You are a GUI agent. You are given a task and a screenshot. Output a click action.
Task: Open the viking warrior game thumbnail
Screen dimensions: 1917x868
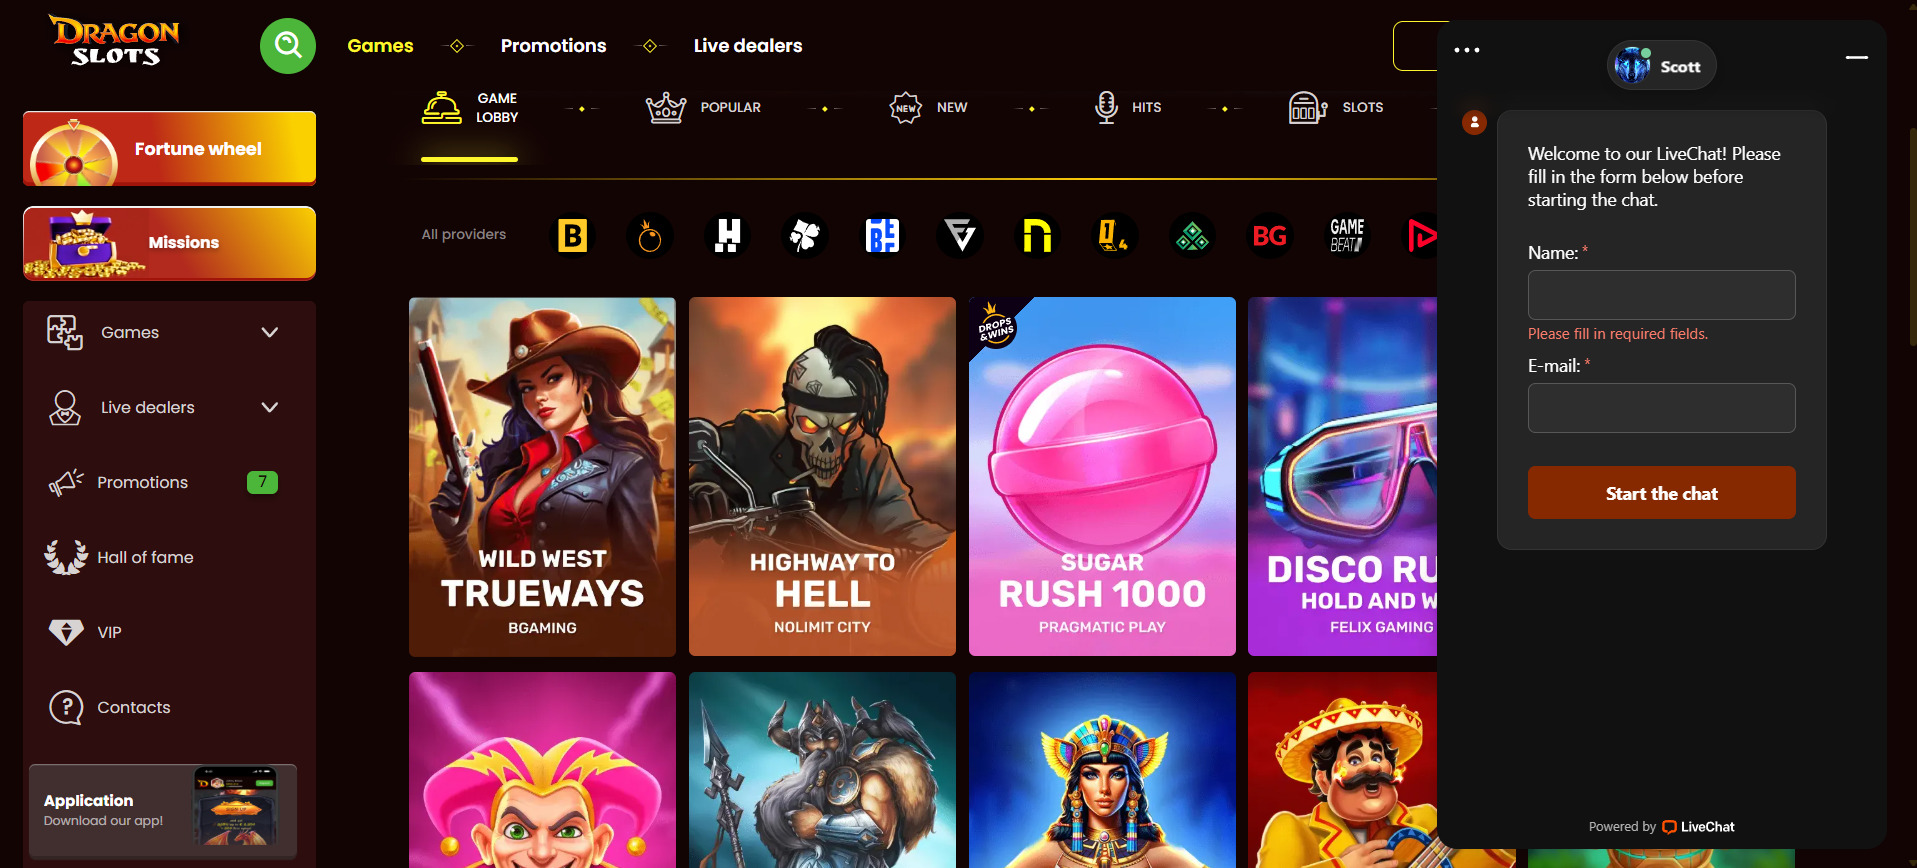(x=822, y=770)
